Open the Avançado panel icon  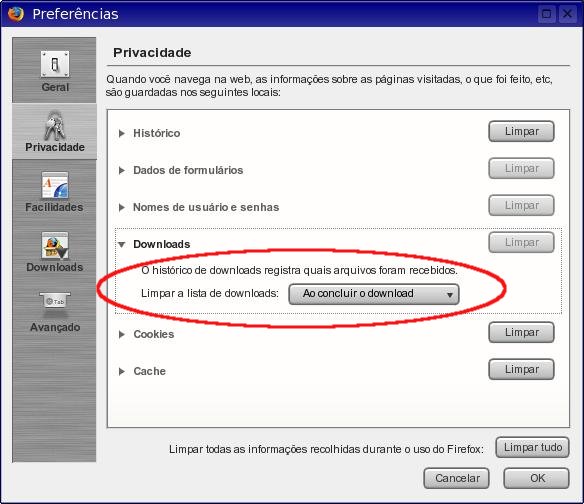[x=55, y=301]
